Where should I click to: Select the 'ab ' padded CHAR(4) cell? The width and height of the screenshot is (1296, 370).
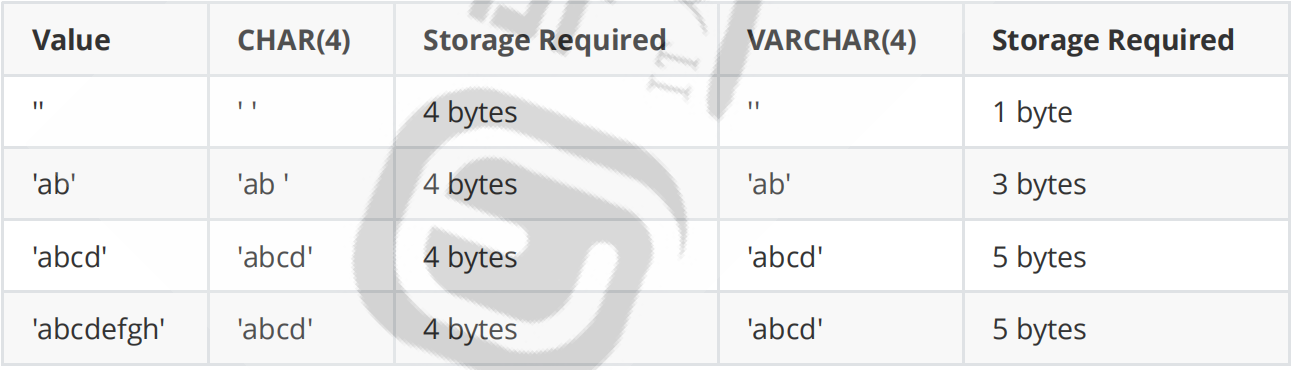click(263, 185)
